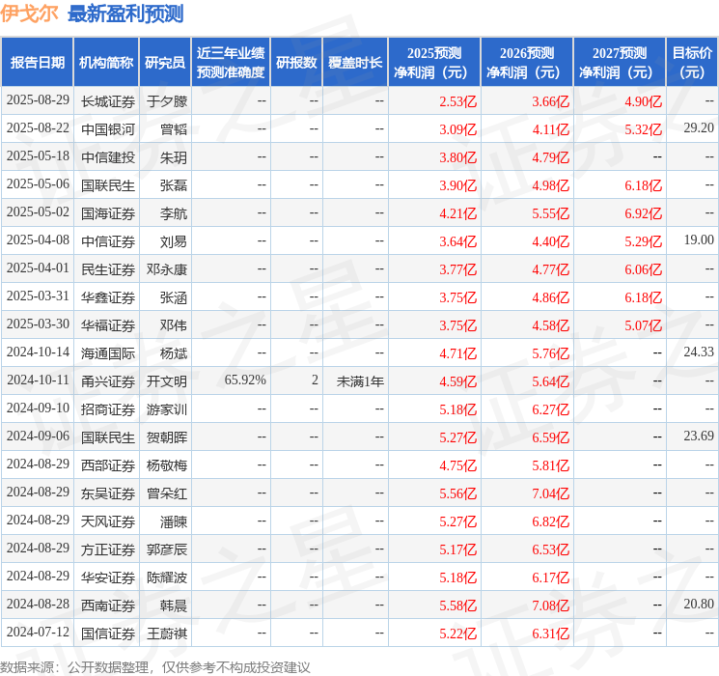Click the 6.31亿 forecast value
Image resolution: width=719 pixels, height=676 pixels.
550,634
